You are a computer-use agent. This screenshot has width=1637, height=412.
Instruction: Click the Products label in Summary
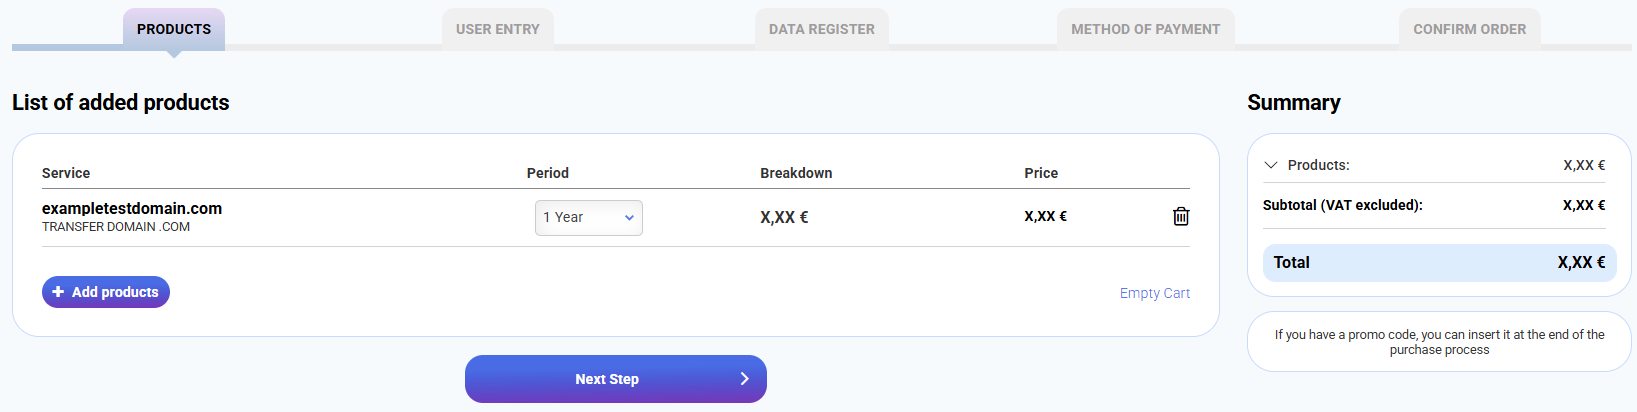(x=1319, y=165)
